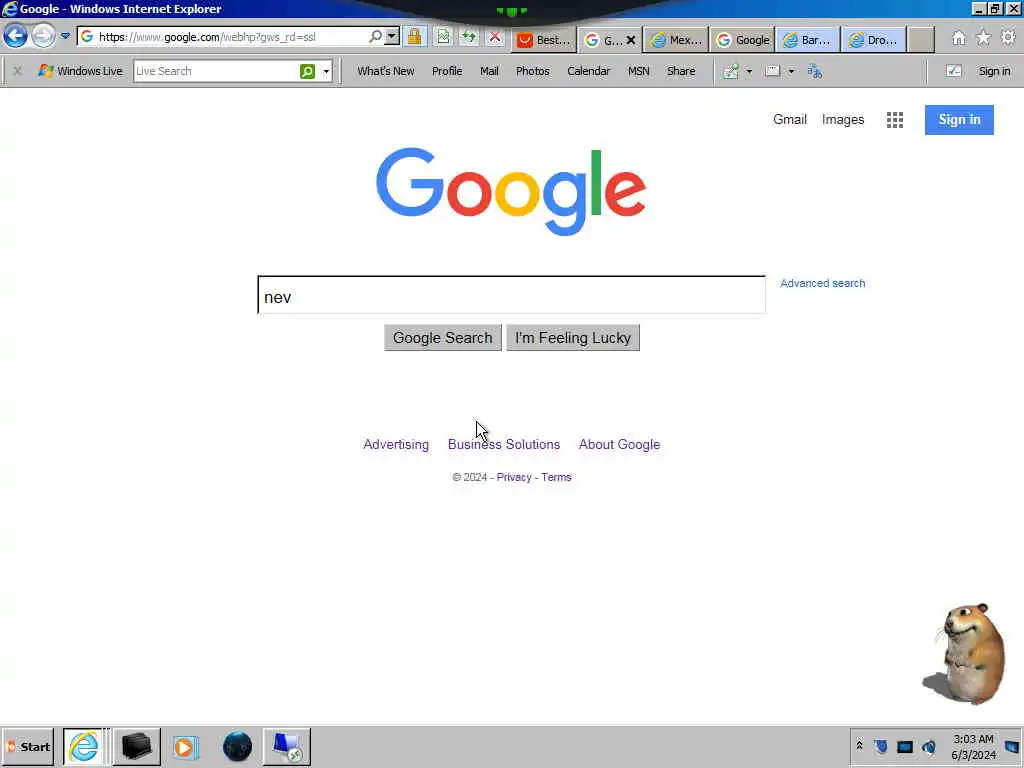The height and width of the screenshot is (768, 1024).
Task: Click the security padlock icon
Action: click(x=414, y=37)
